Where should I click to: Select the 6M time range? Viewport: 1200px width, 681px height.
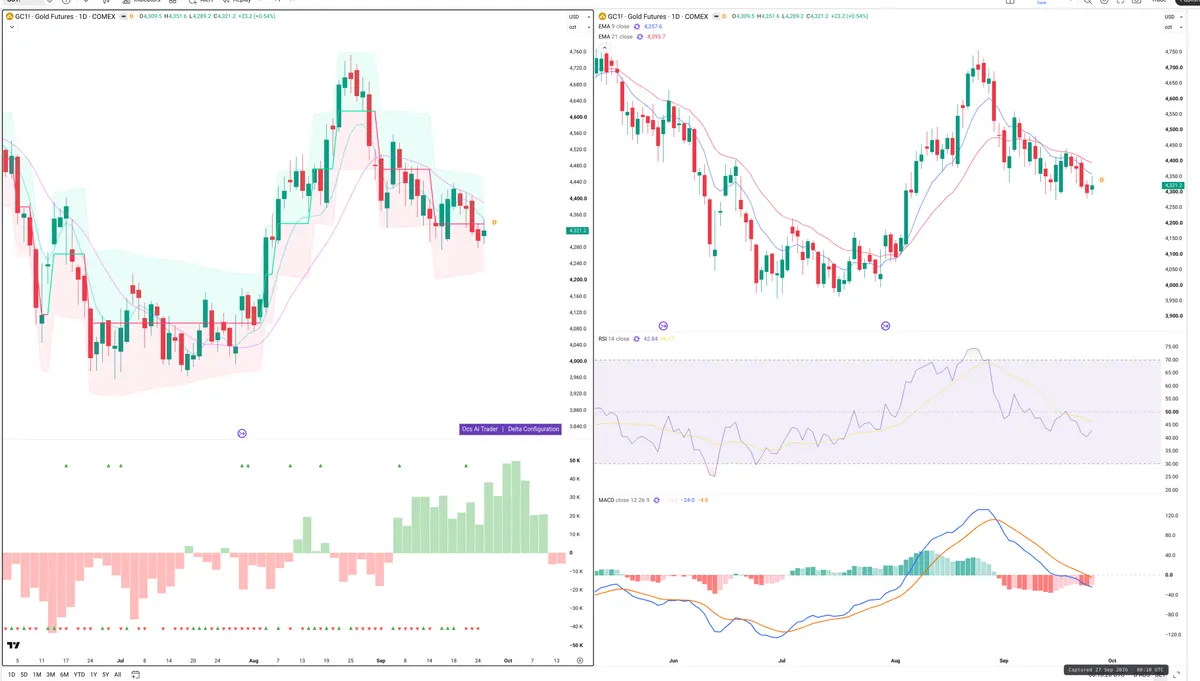64,675
